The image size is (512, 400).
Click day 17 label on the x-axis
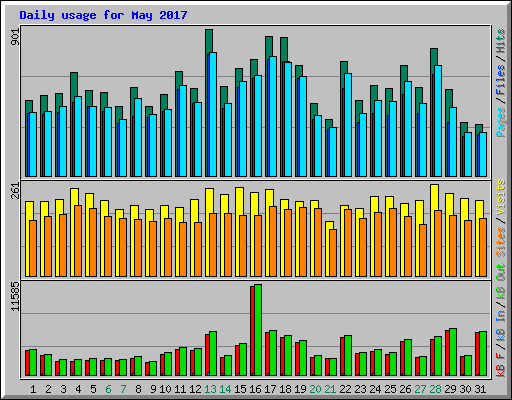pos(270,389)
